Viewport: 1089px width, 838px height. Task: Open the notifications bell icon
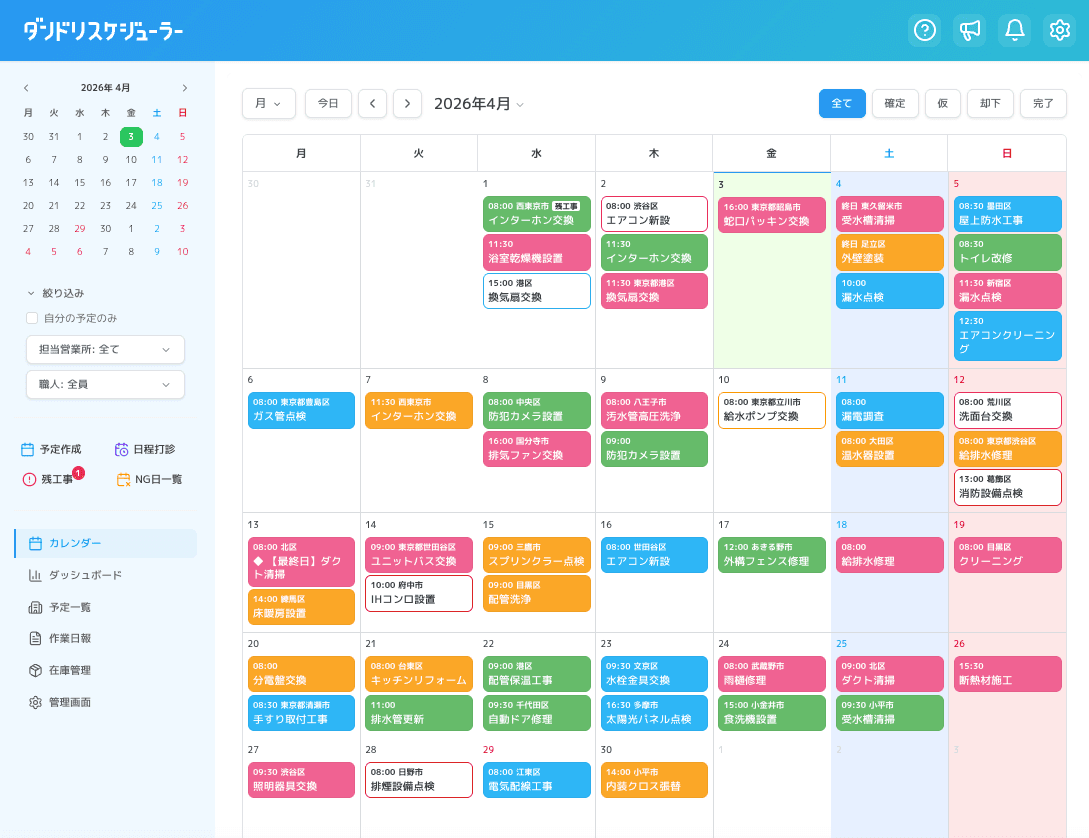tap(1014, 30)
